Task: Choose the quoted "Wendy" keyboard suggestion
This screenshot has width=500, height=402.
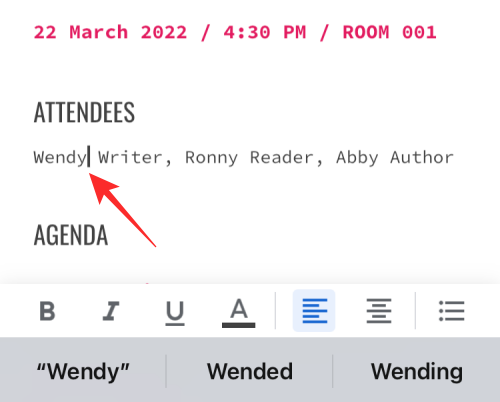Action: pyautogui.click(x=83, y=371)
